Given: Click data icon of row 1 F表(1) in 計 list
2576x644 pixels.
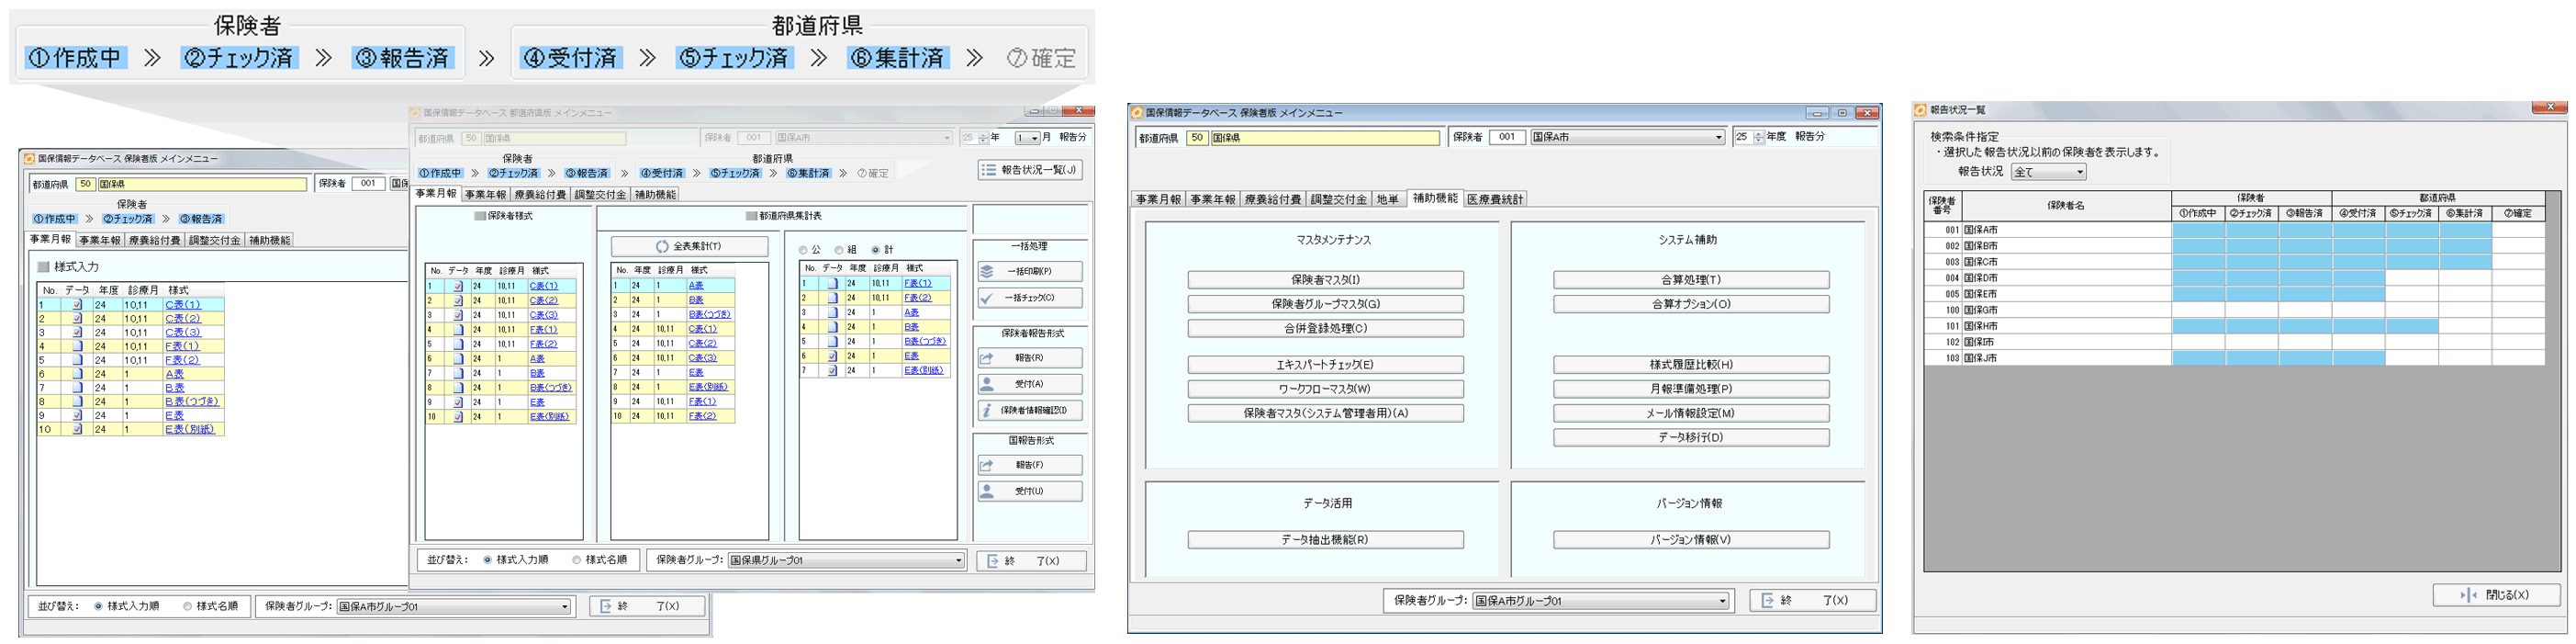Looking at the screenshot, I should [x=832, y=283].
